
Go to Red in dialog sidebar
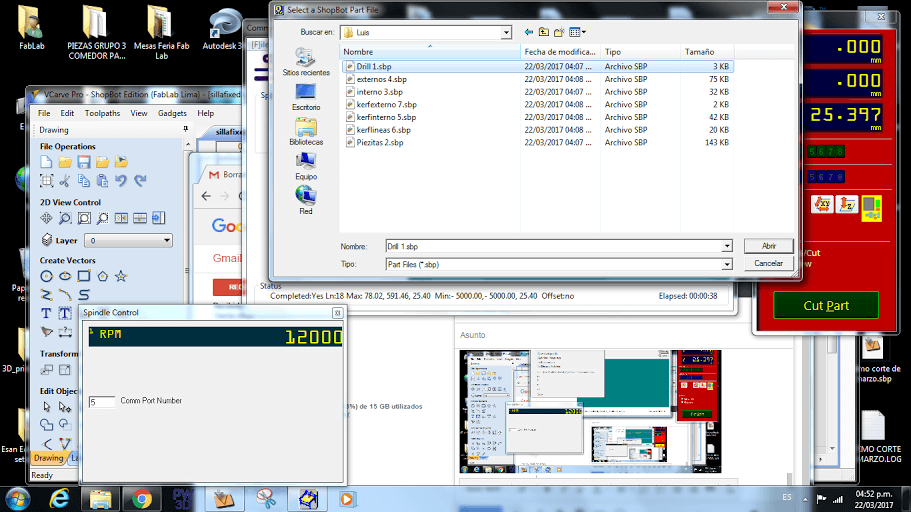(x=306, y=200)
